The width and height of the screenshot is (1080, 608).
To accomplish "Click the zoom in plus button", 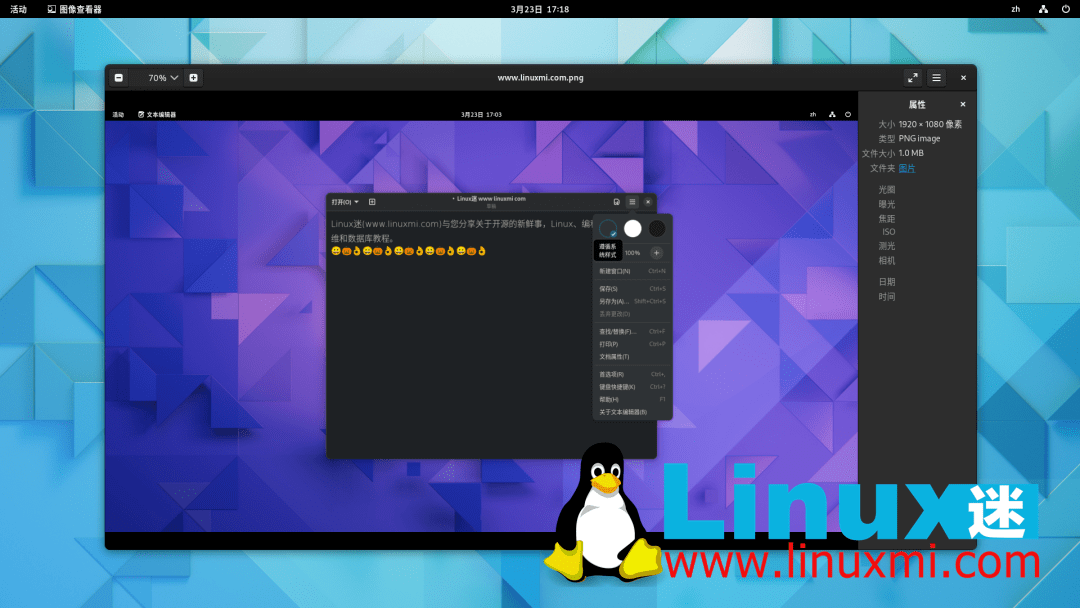I will (x=194, y=78).
